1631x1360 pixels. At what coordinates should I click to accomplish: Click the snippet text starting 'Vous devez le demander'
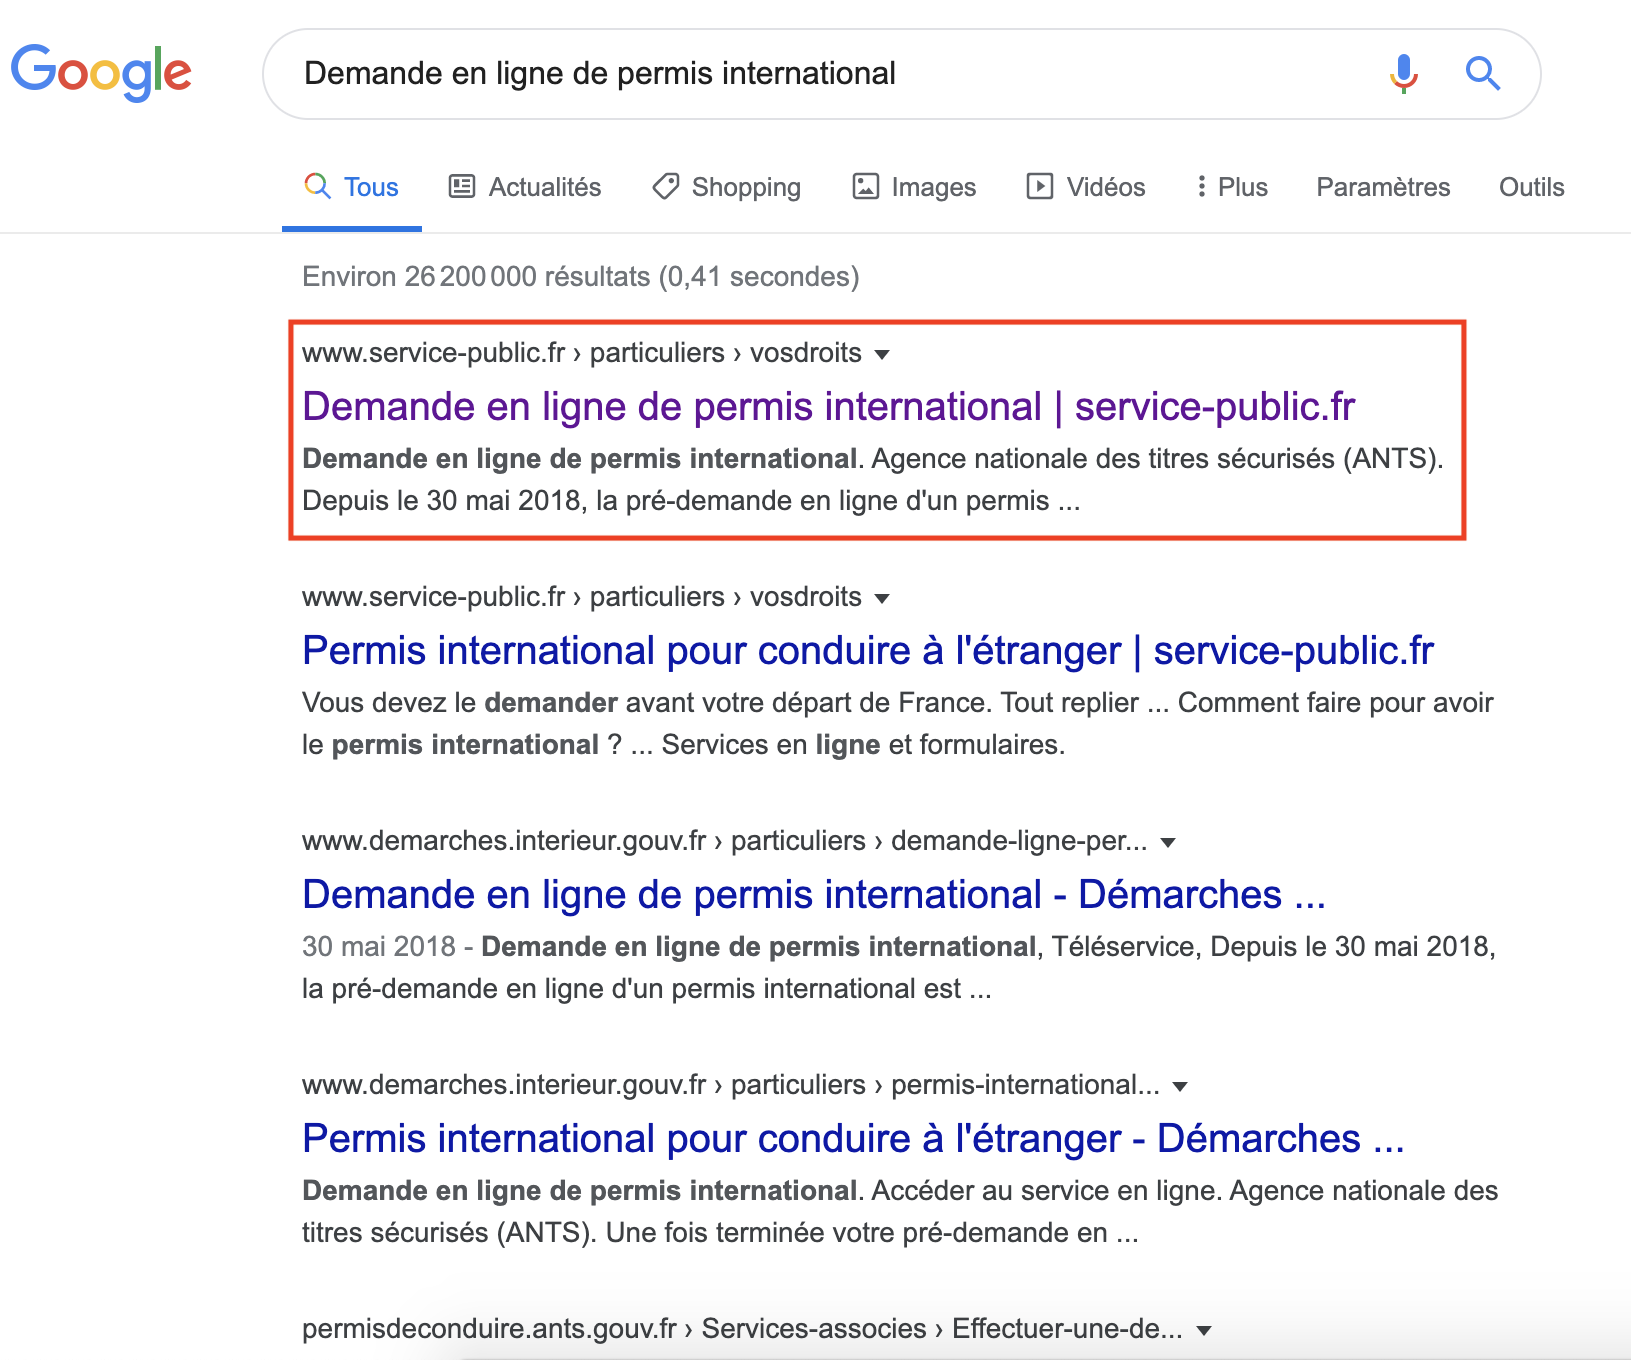click(898, 724)
